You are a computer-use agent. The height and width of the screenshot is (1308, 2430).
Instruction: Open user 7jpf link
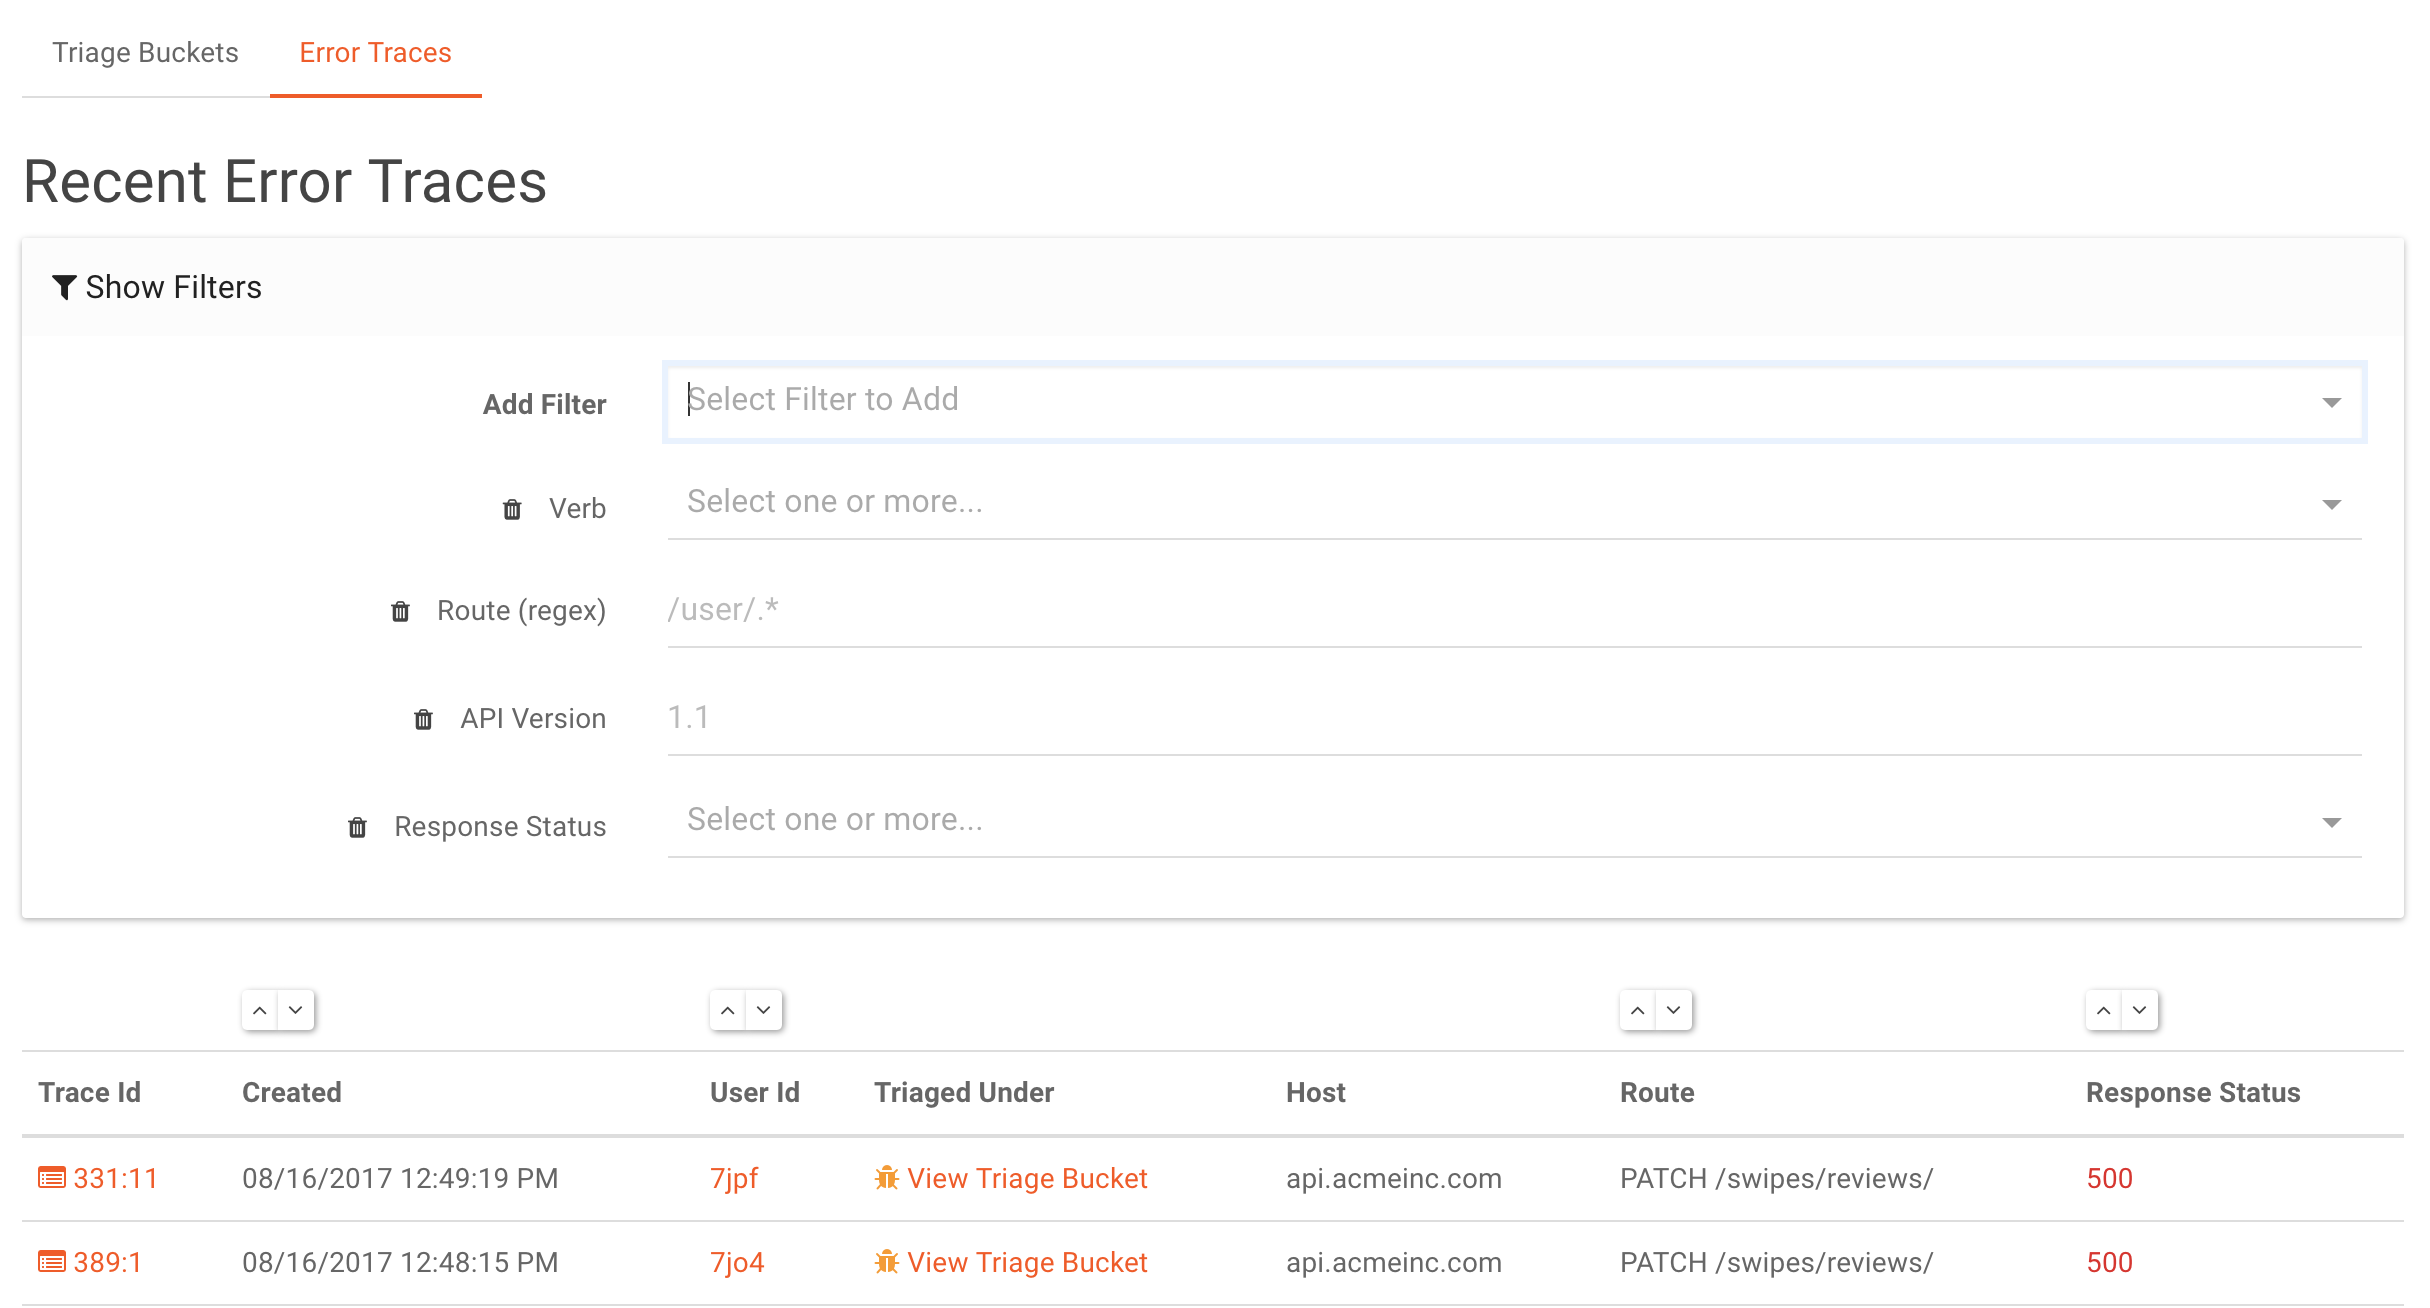click(x=734, y=1179)
